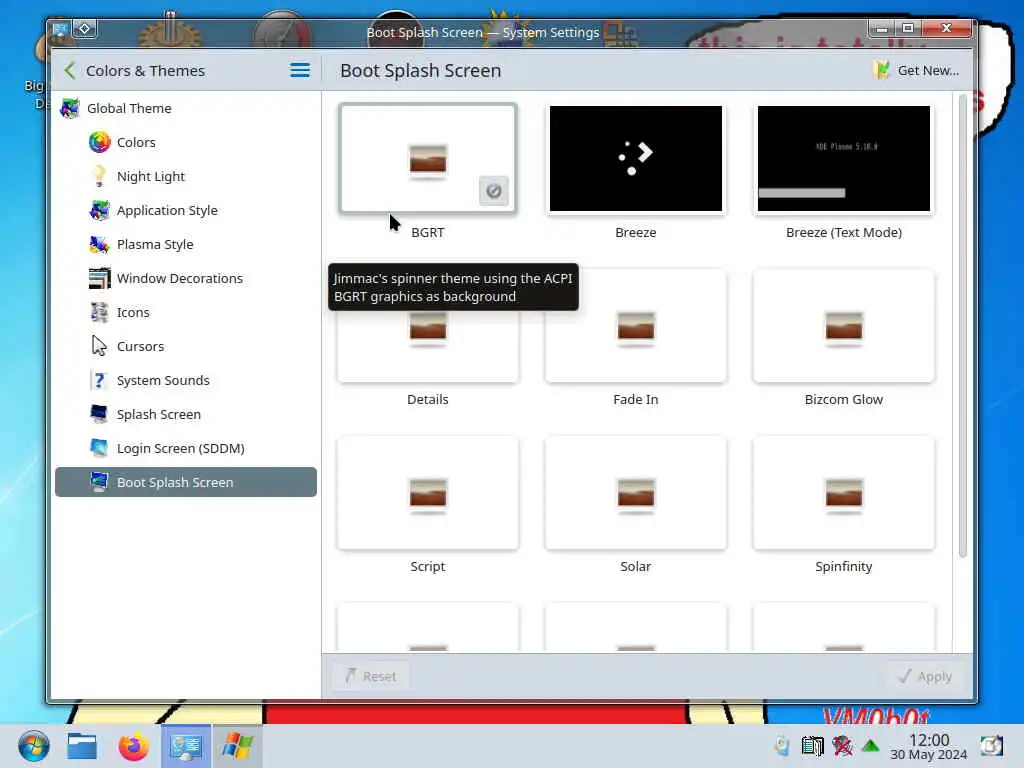
Task: Open the hamburger menu in the sidebar header
Action: pyautogui.click(x=300, y=71)
